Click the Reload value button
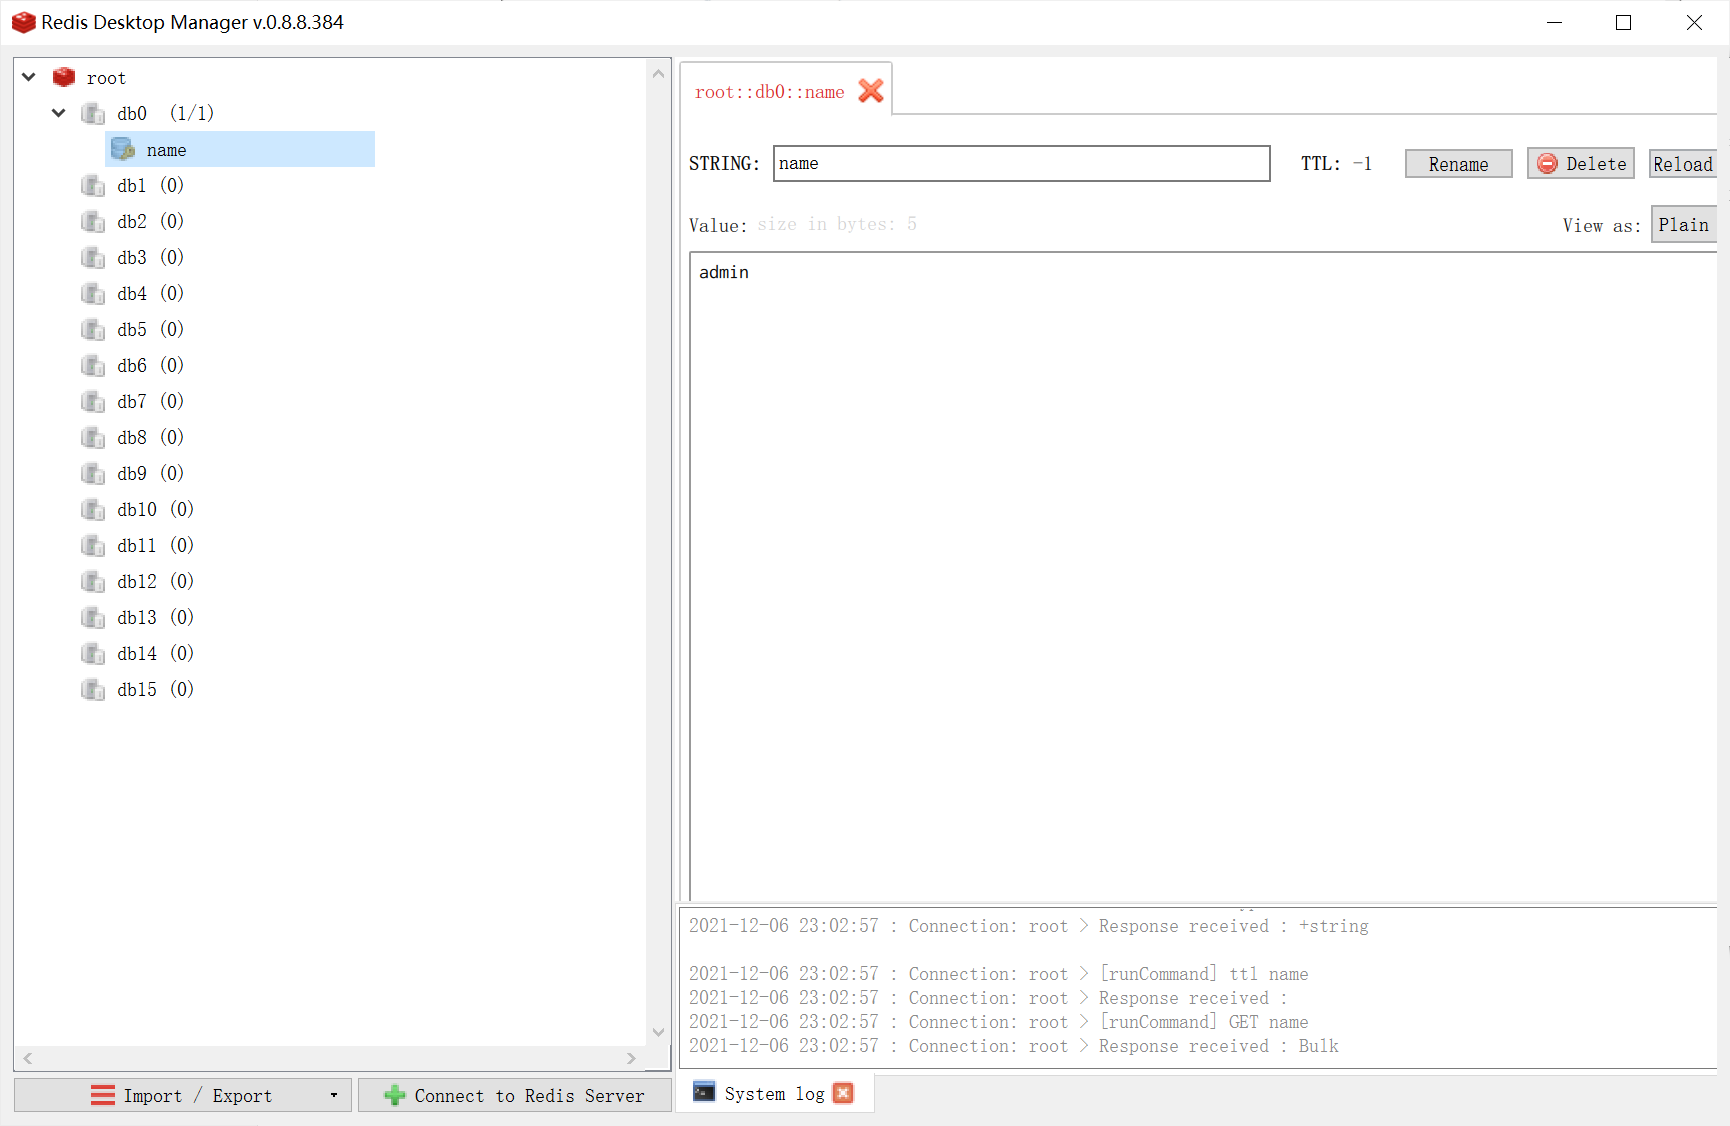Image resolution: width=1730 pixels, height=1126 pixels. 1683,164
